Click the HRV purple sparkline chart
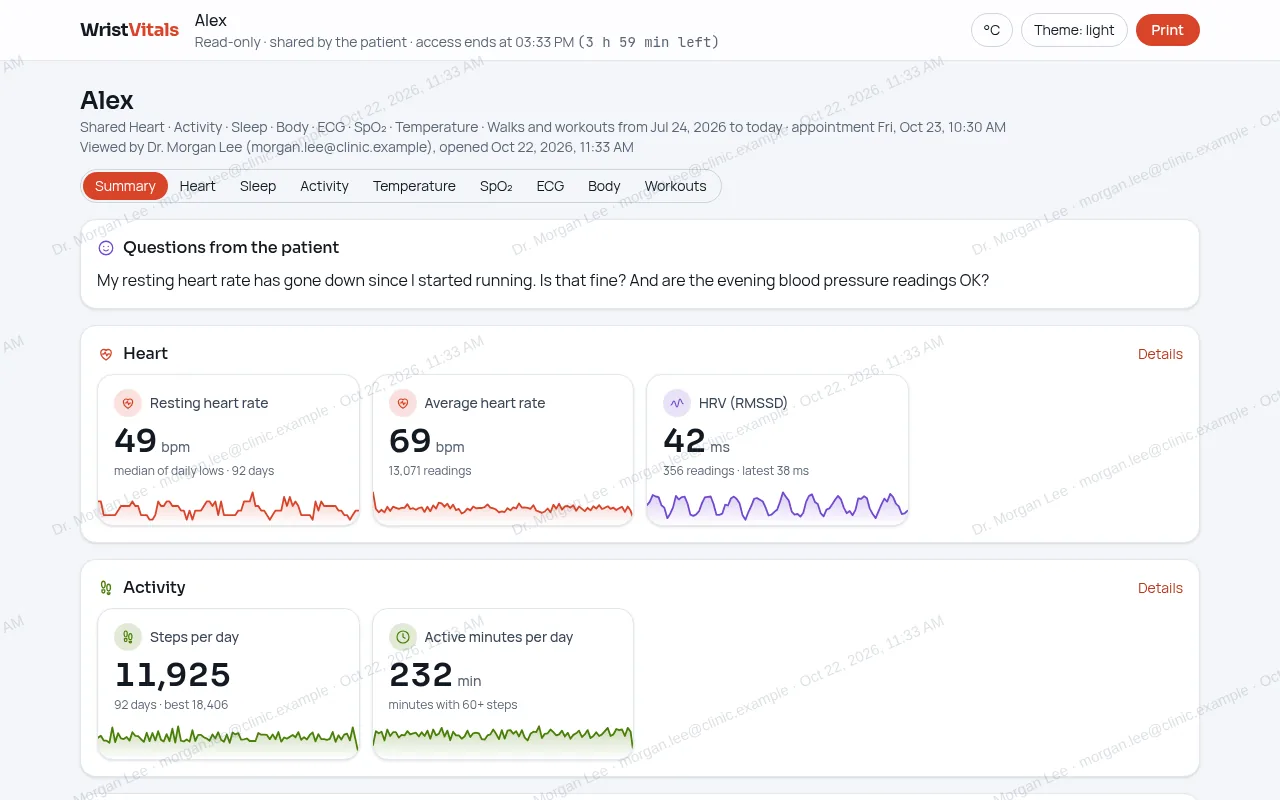The width and height of the screenshot is (1280, 800). (x=777, y=508)
